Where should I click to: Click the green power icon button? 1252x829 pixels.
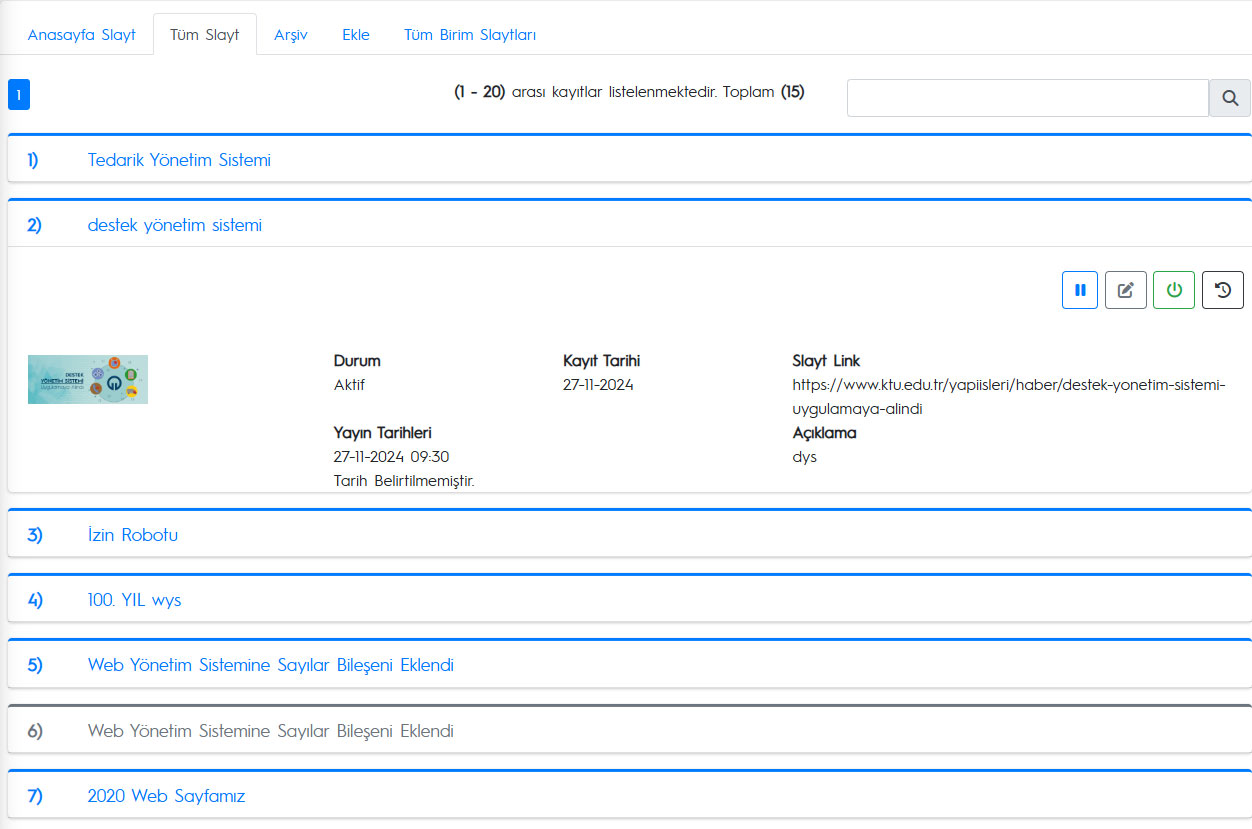tap(1174, 290)
